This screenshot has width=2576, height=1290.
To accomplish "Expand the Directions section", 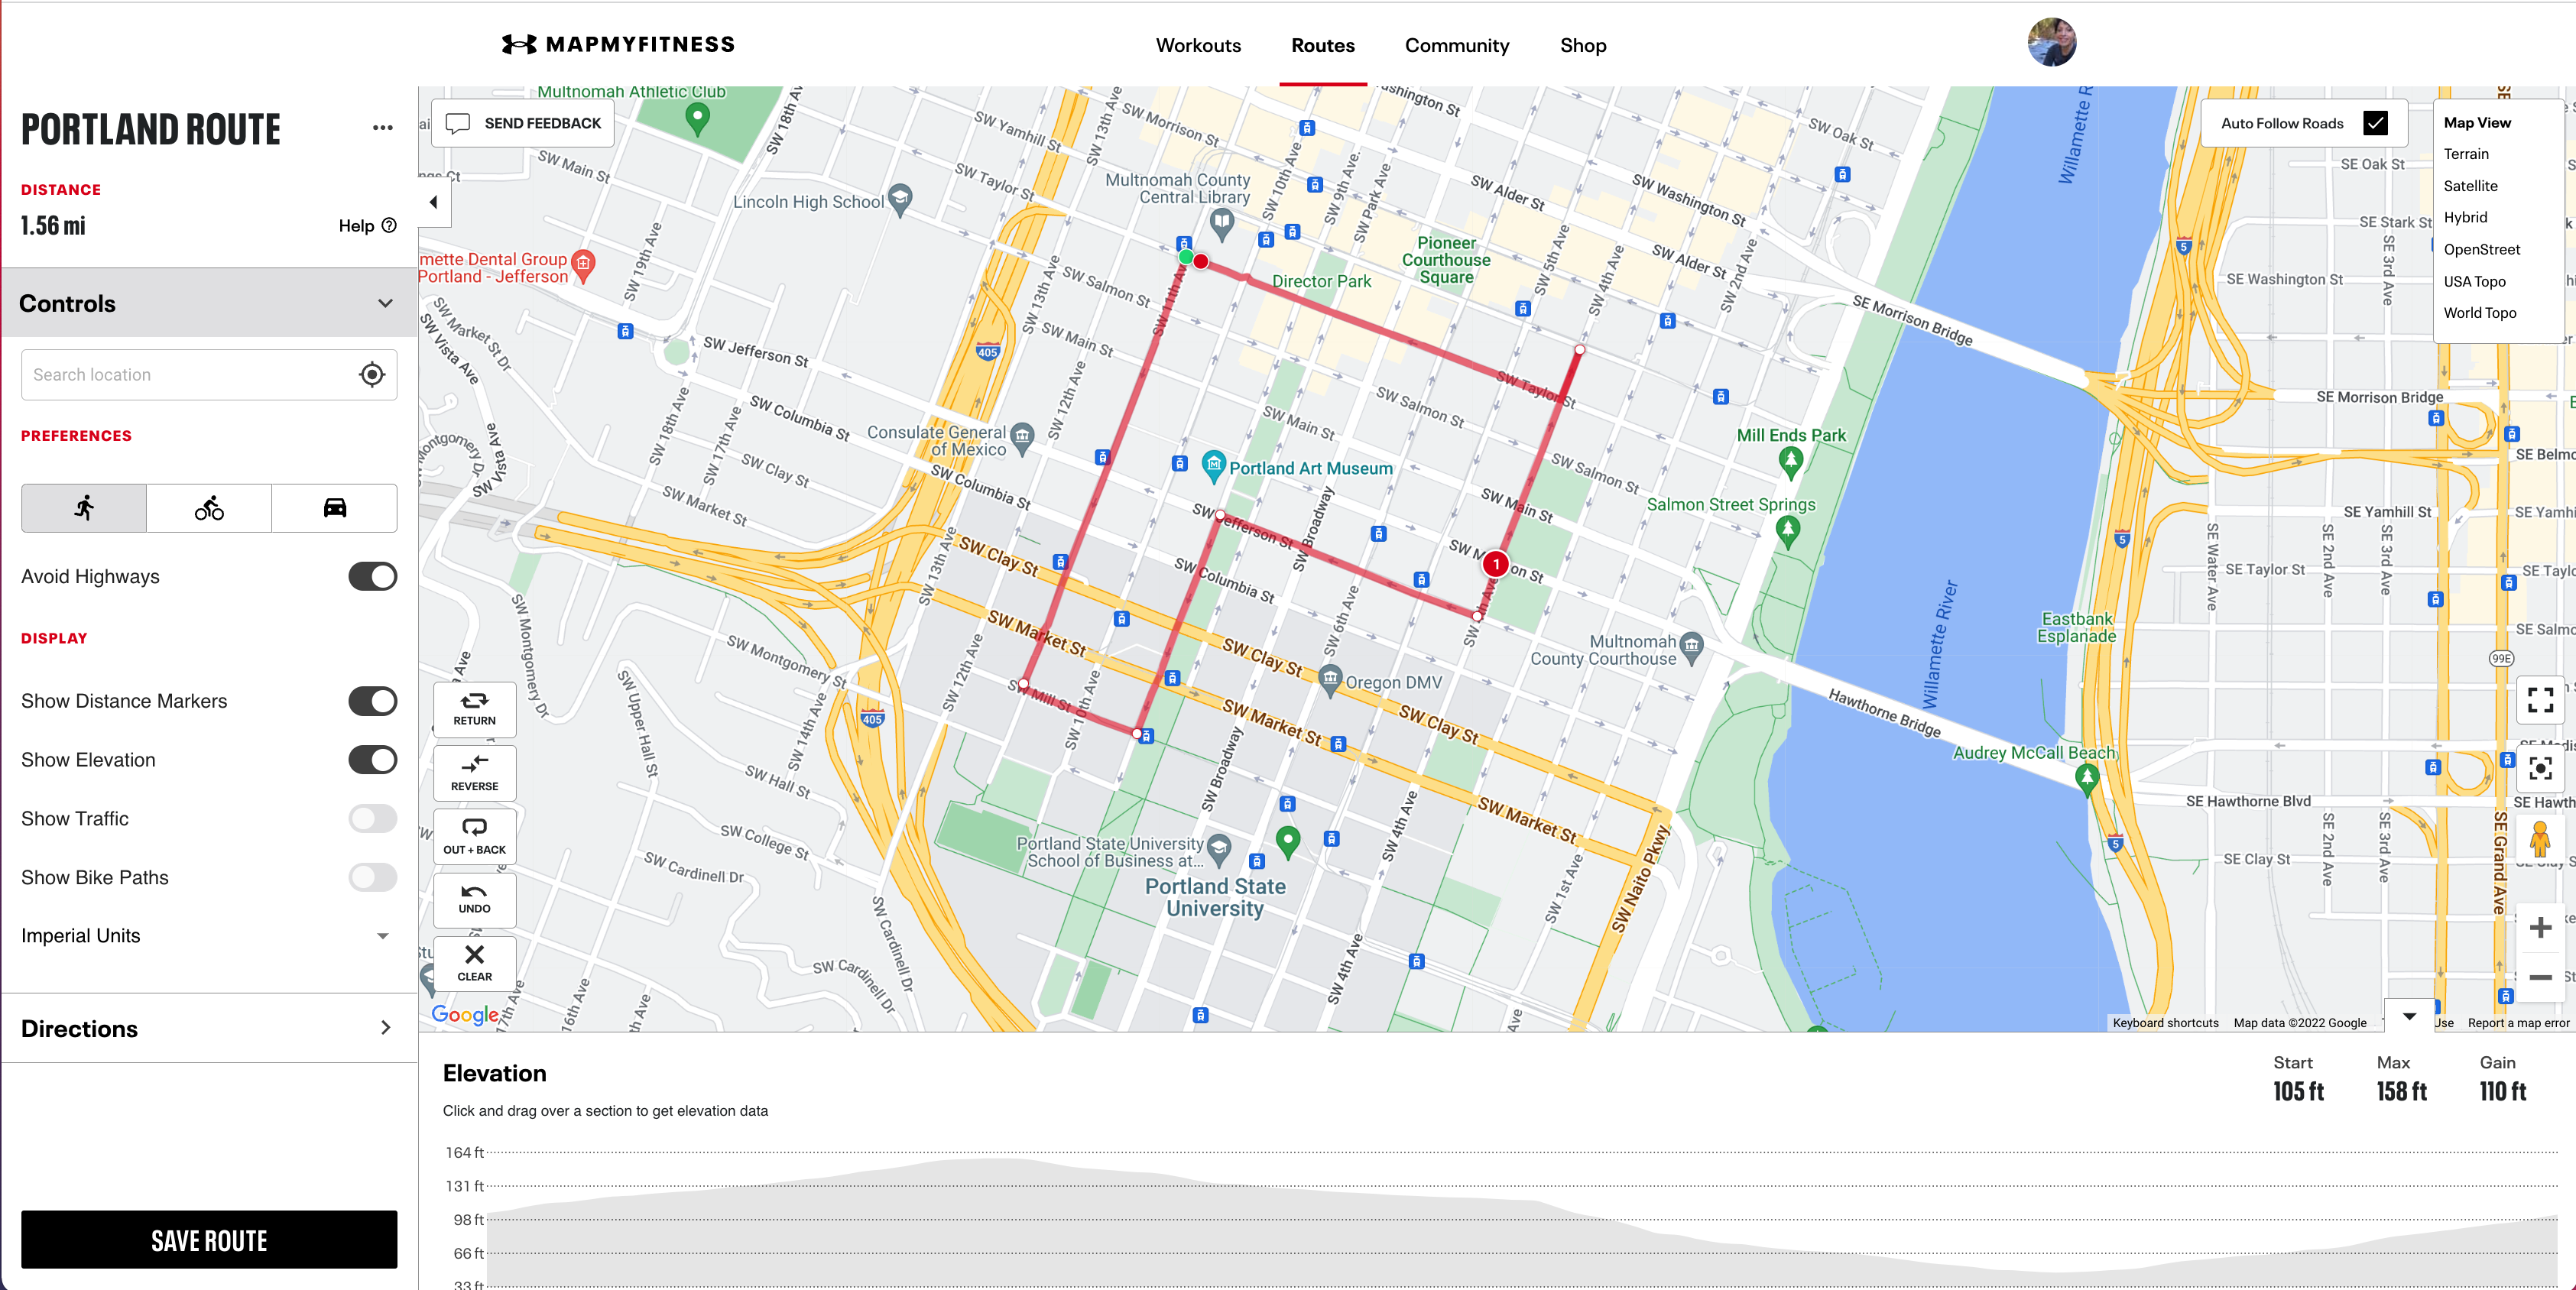I will 206,1027.
